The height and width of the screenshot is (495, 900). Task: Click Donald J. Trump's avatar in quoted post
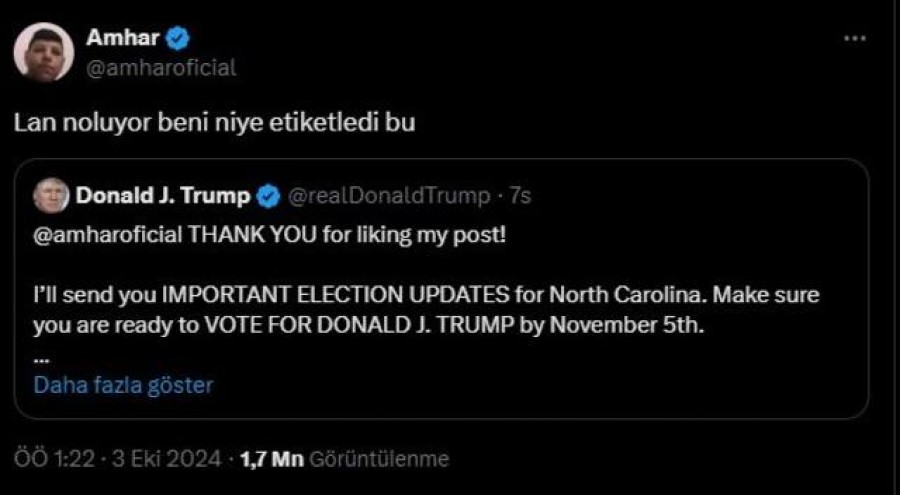(51, 196)
